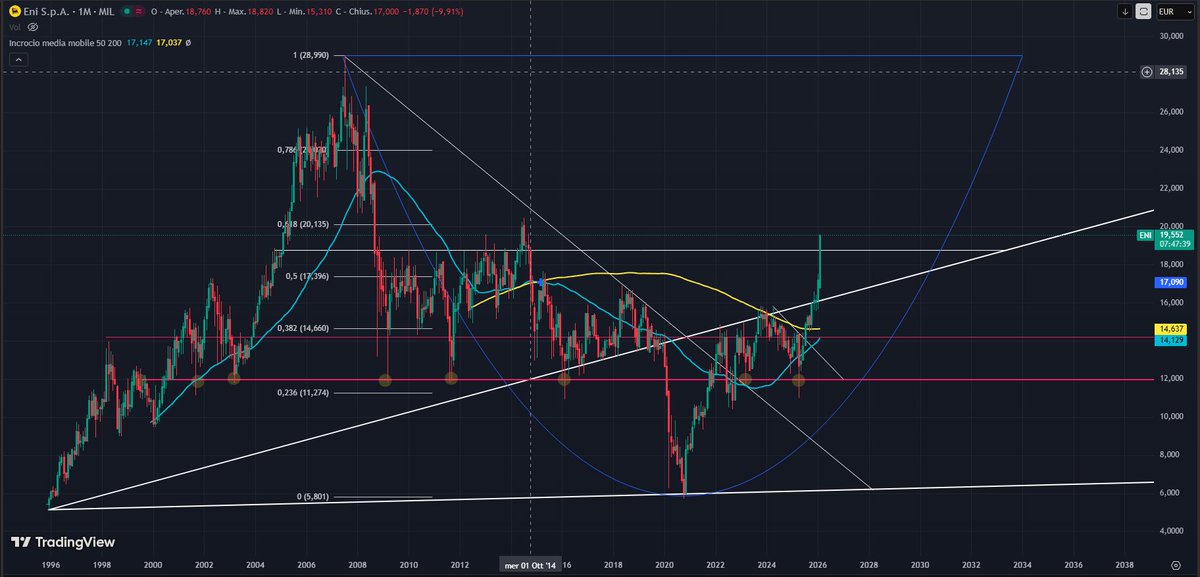Image resolution: width=1200 pixels, height=577 pixels.
Task: Click the Vol indicator label
Action: click(15, 27)
